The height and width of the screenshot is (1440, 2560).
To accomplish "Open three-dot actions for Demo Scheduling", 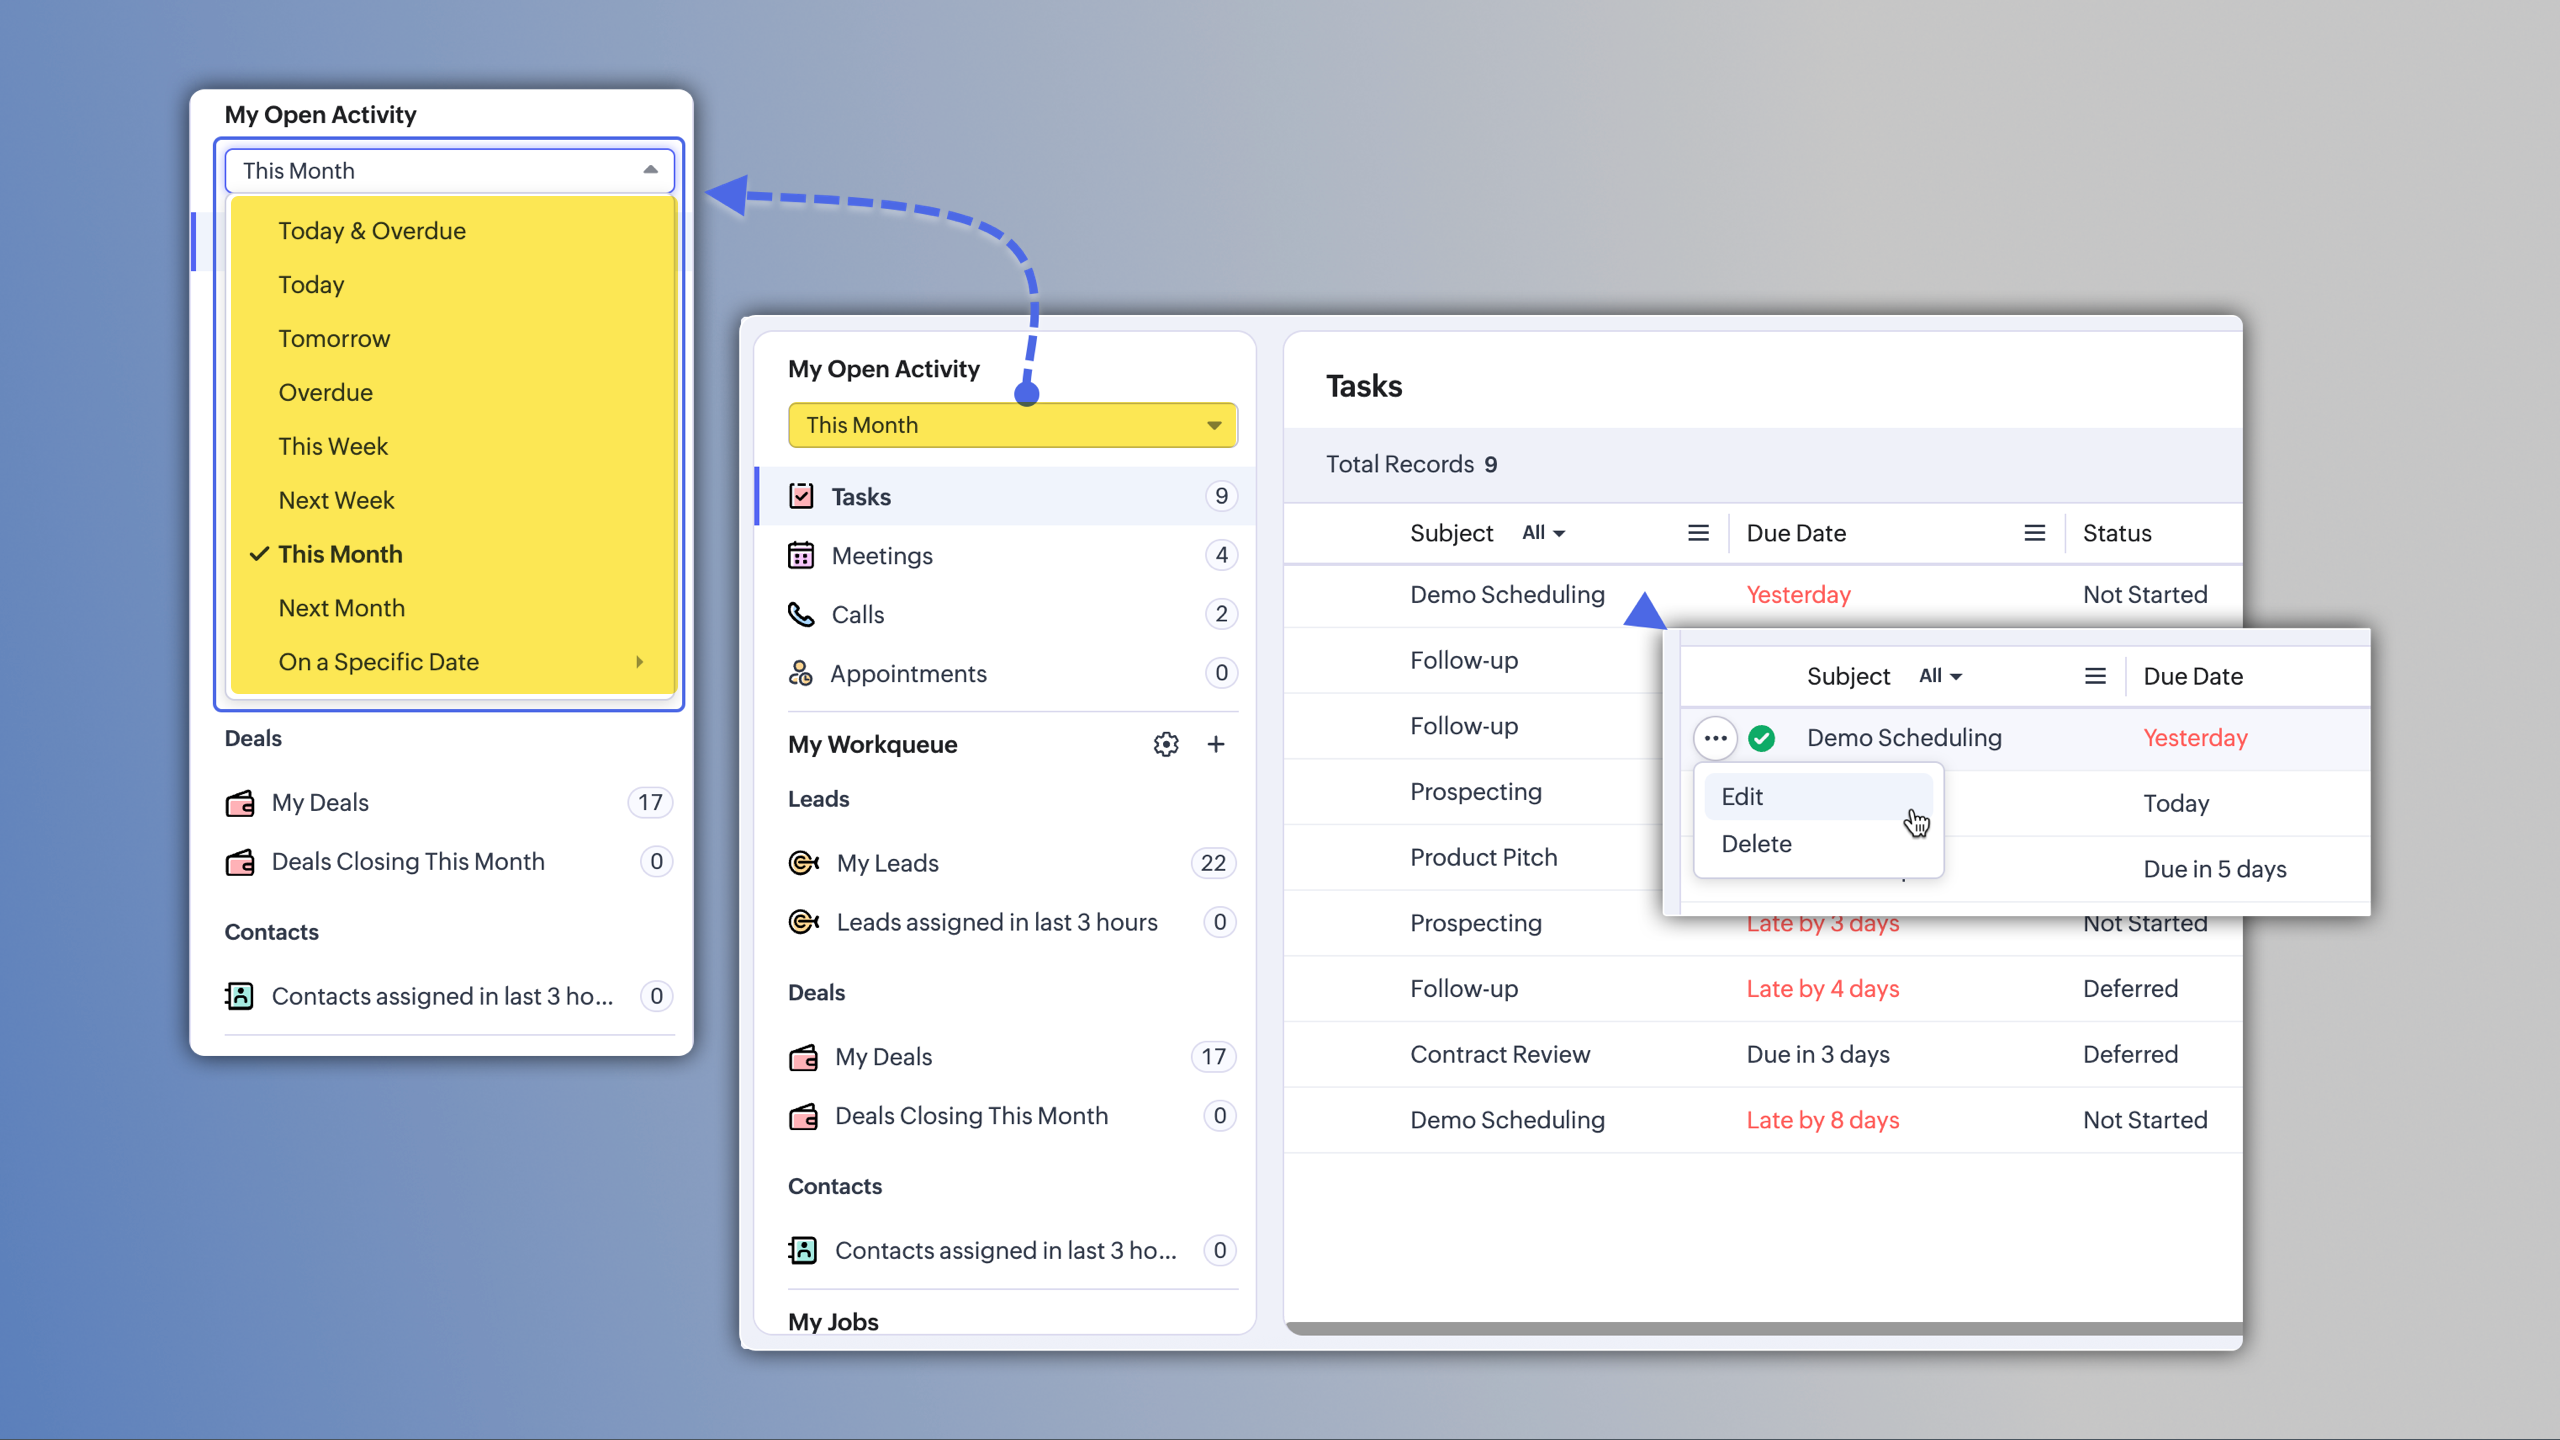I will click(x=1715, y=738).
